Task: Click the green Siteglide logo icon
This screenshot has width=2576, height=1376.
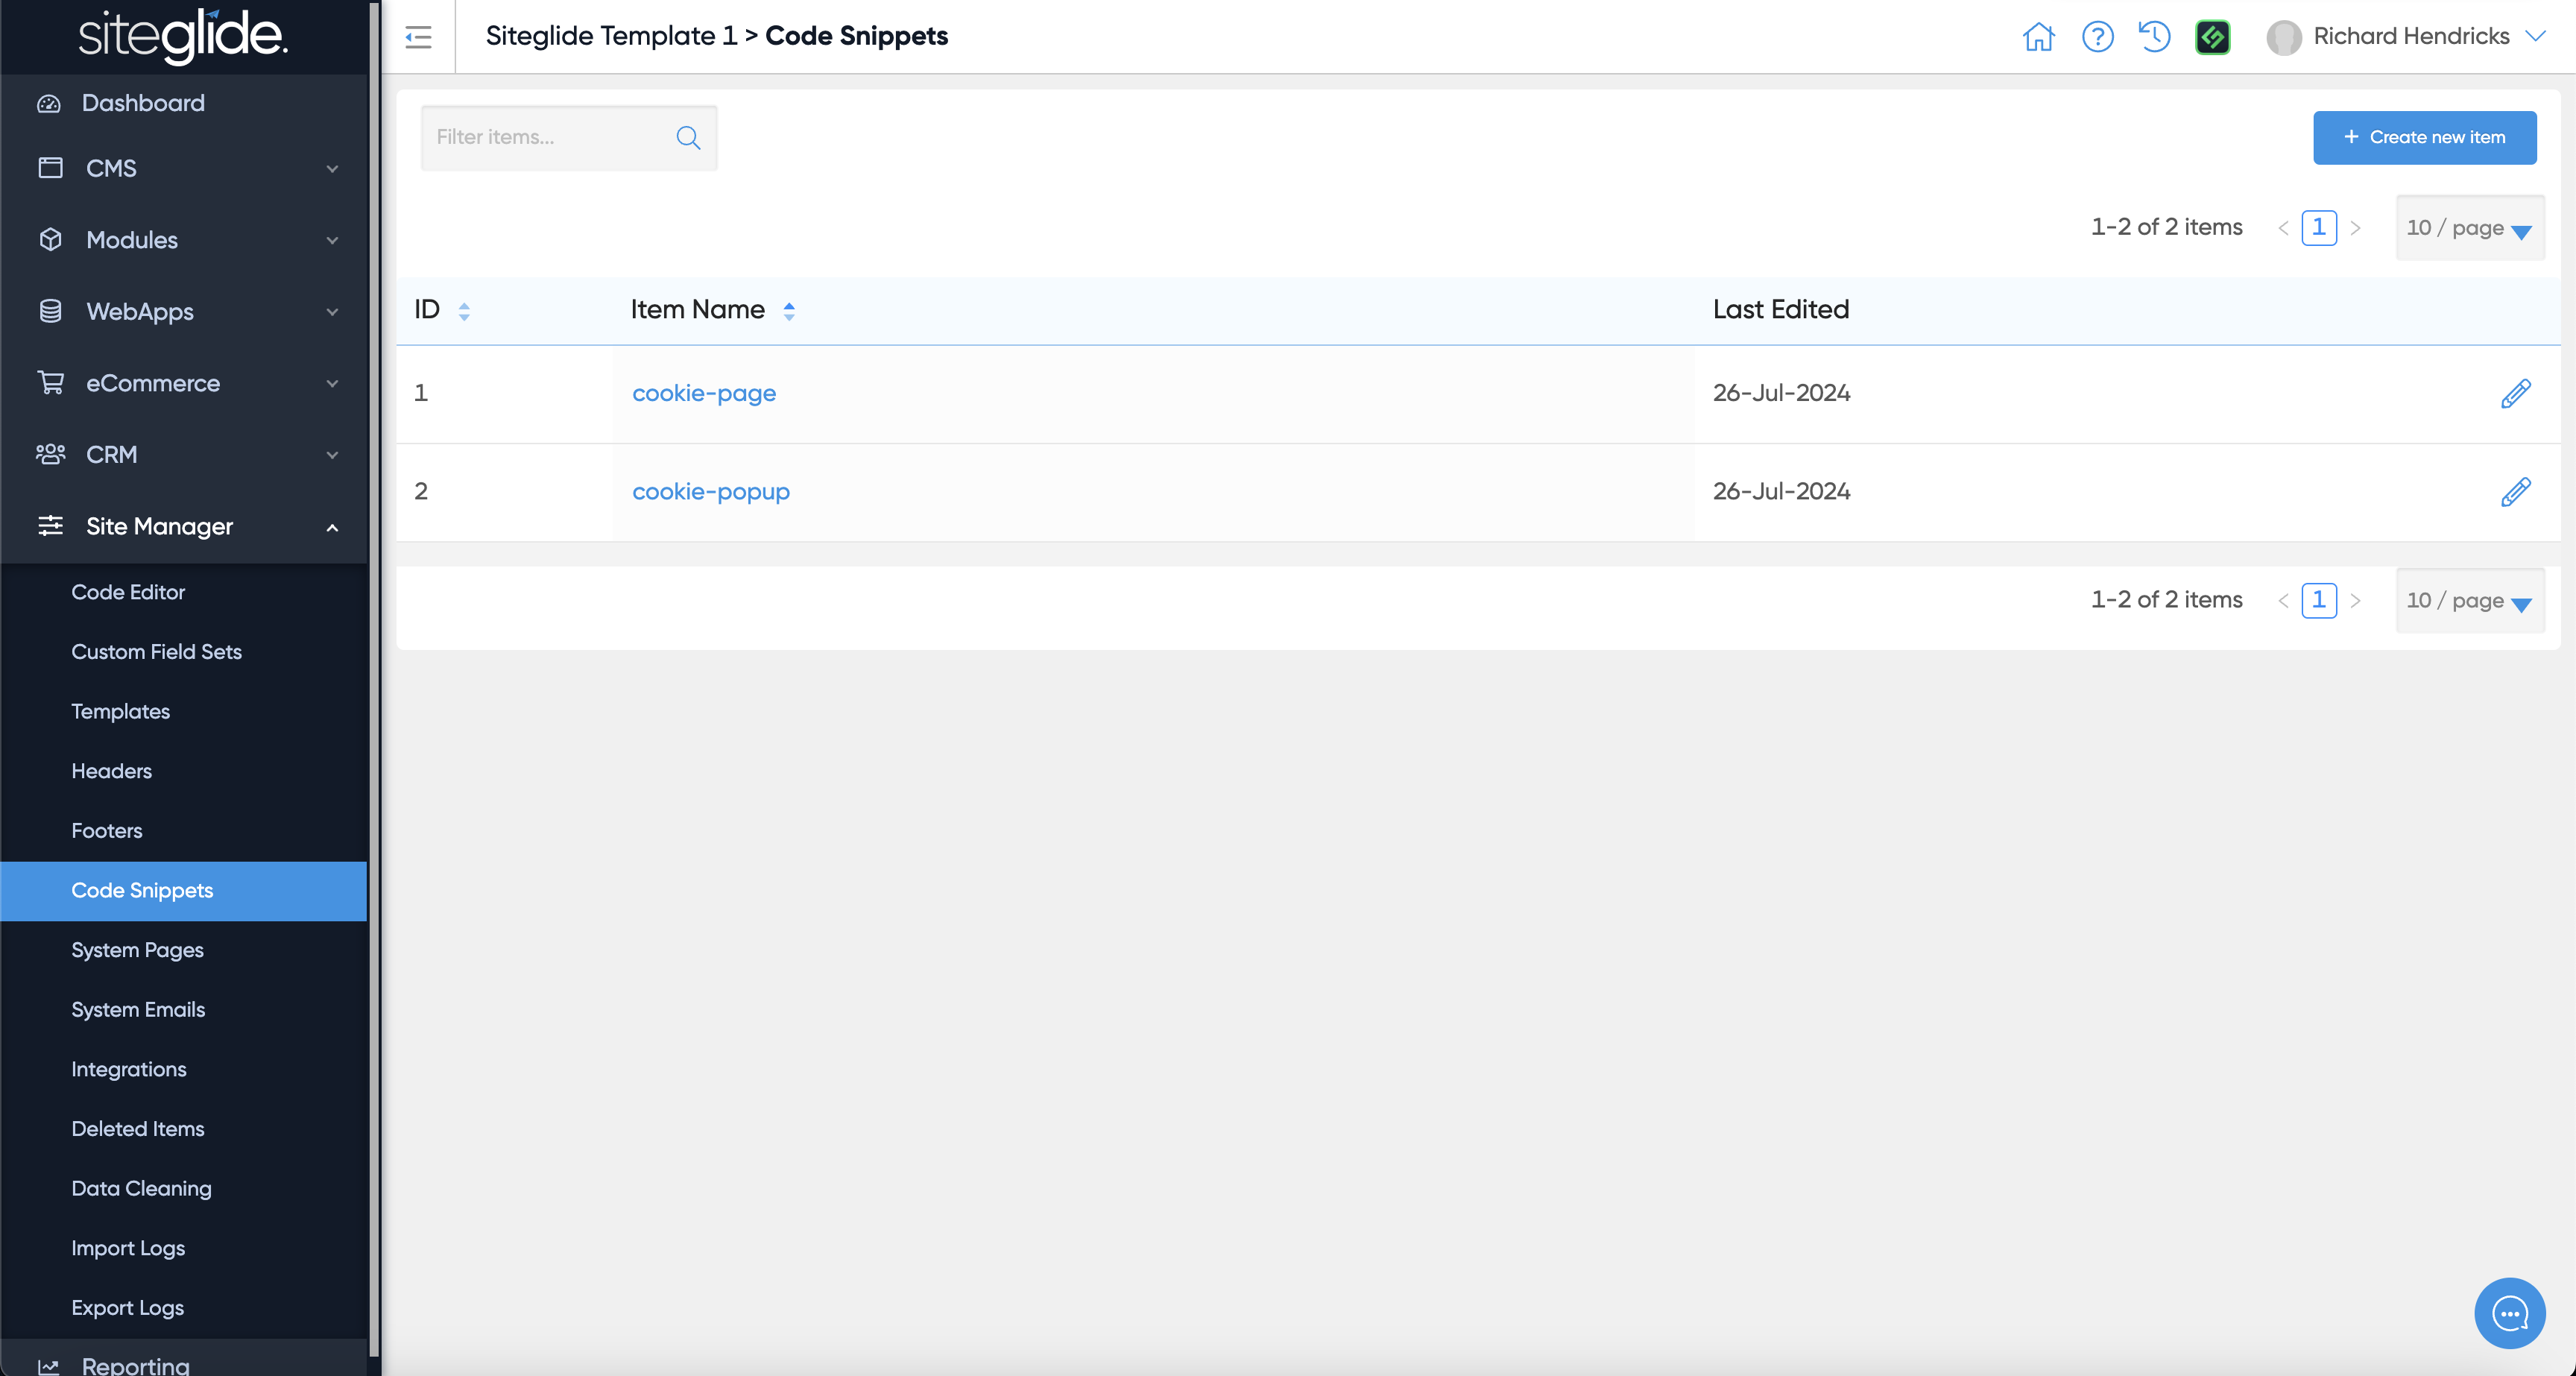Action: (2212, 37)
